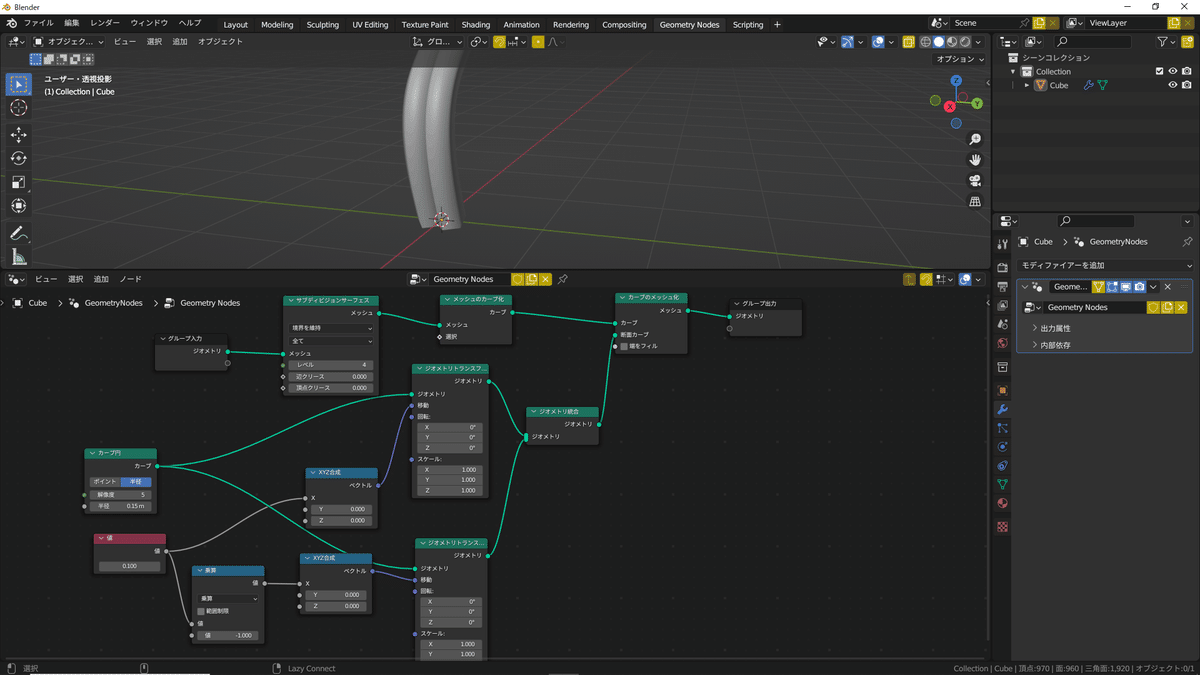This screenshot has width=1200, height=675.
Task: Activate the 3D Cursor tool
Action: (x=18, y=108)
